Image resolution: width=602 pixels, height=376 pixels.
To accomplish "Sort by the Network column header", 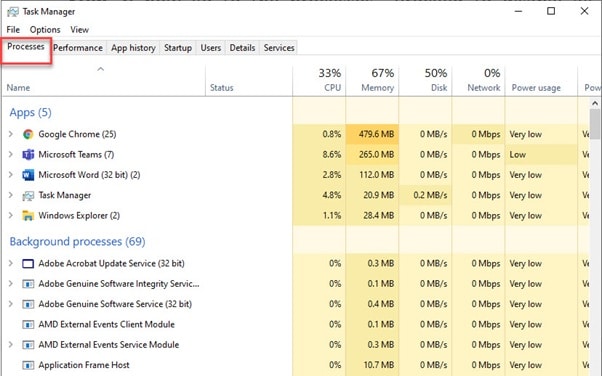I will [478, 81].
